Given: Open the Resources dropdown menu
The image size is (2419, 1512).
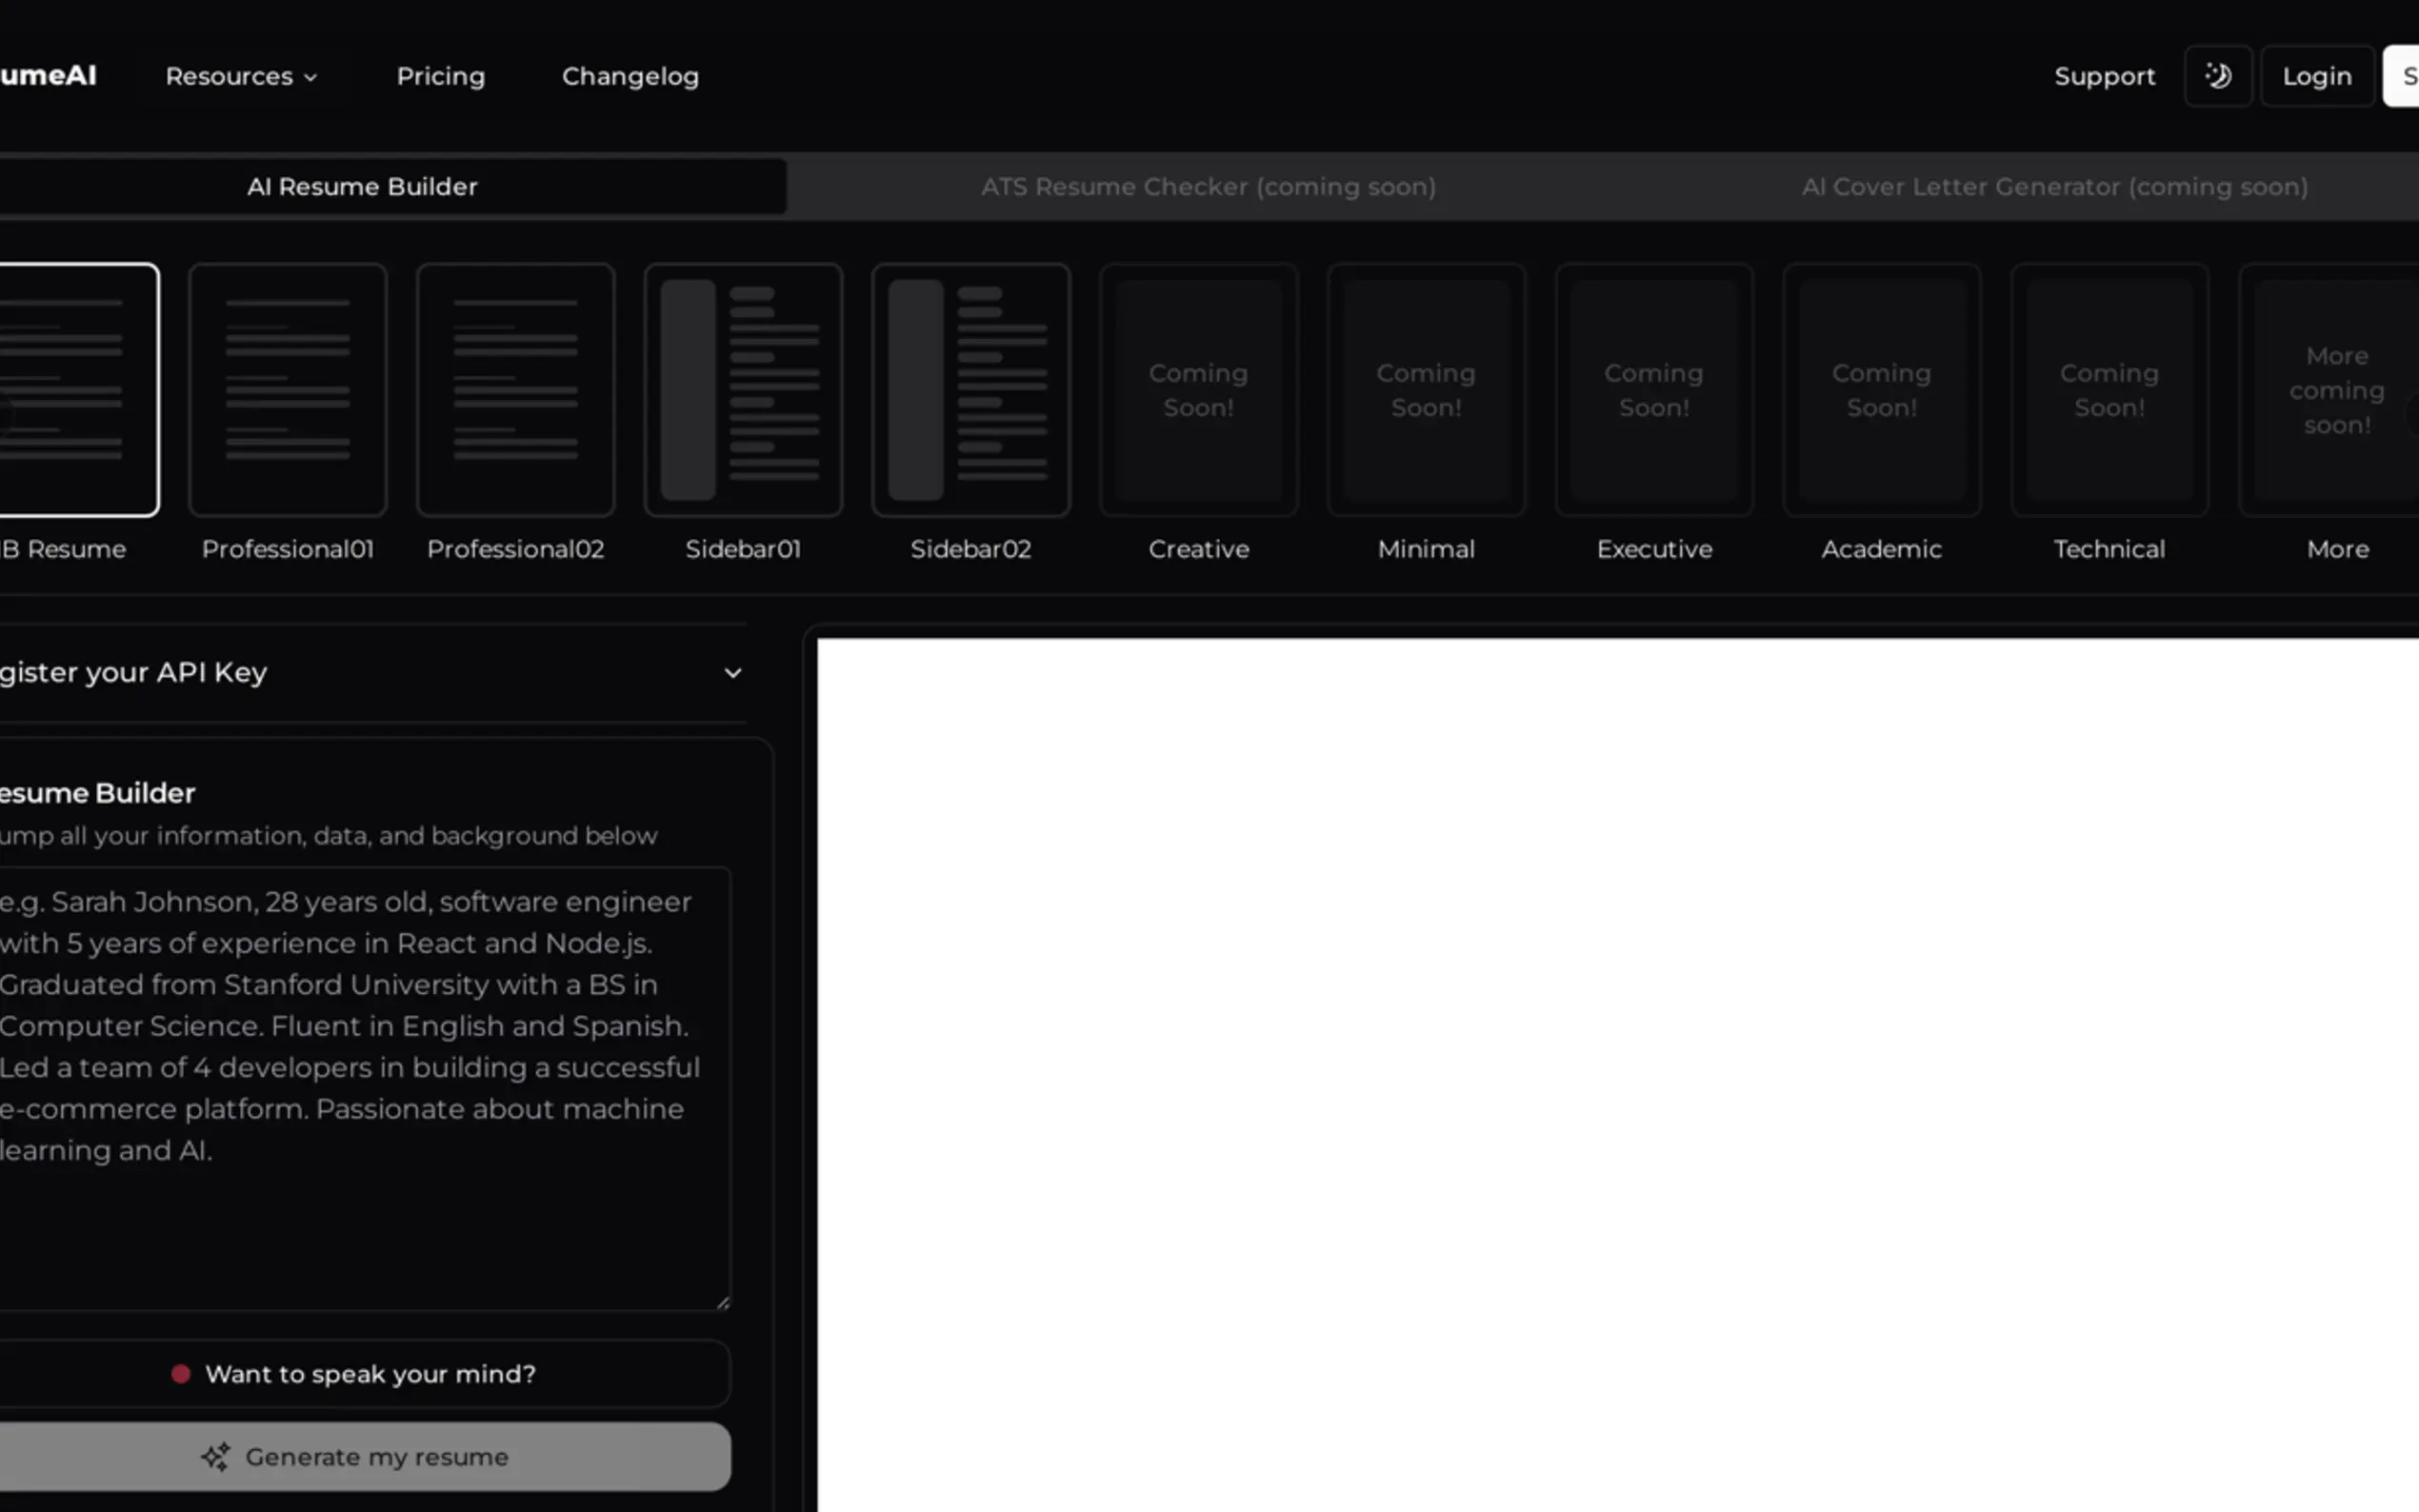Looking at the screenshot, I should tap(241, 76).
